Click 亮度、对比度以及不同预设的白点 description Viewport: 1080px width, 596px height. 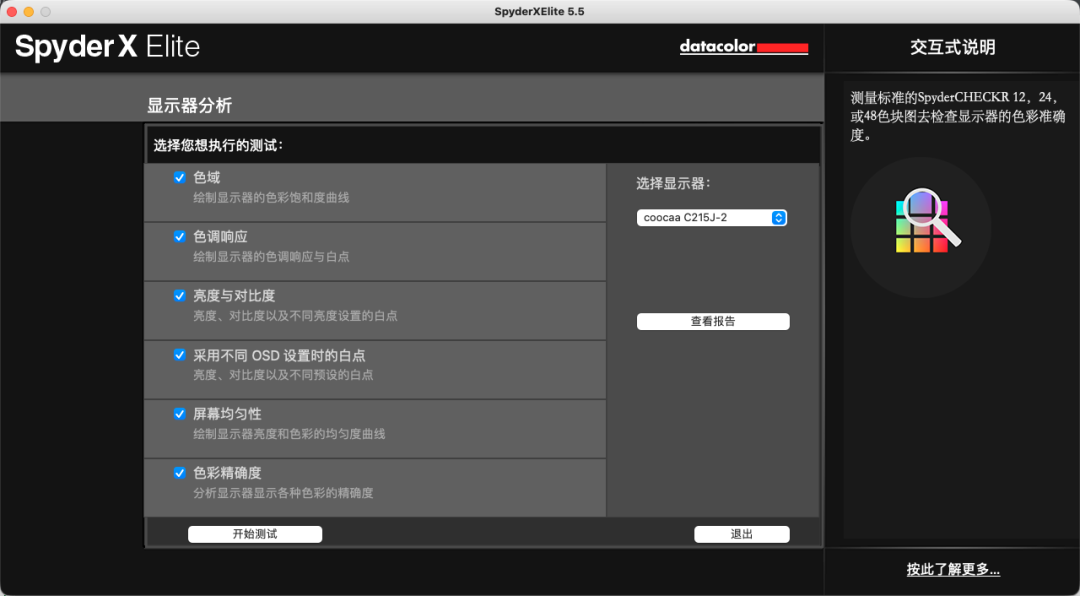click(x=283, y=376)
